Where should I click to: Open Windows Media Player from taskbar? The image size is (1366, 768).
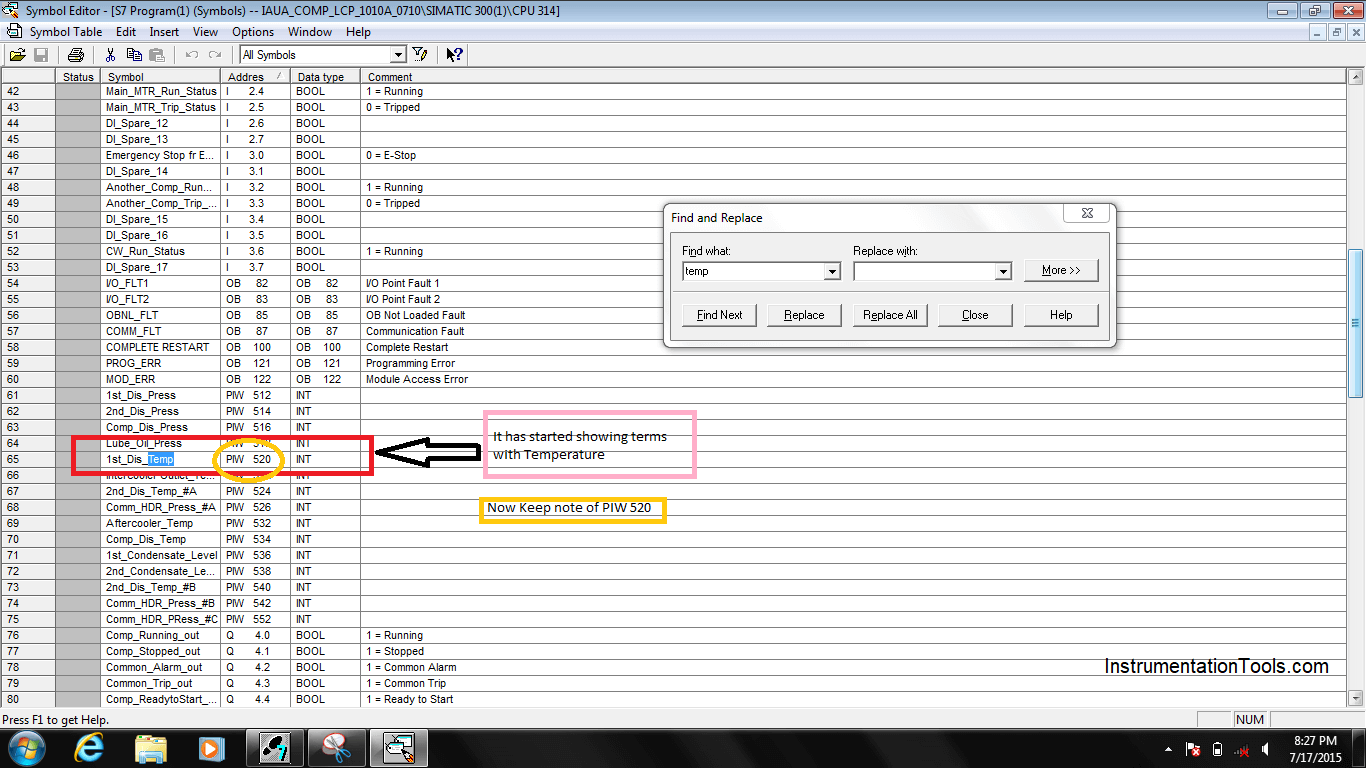click(x=211, y=748)
